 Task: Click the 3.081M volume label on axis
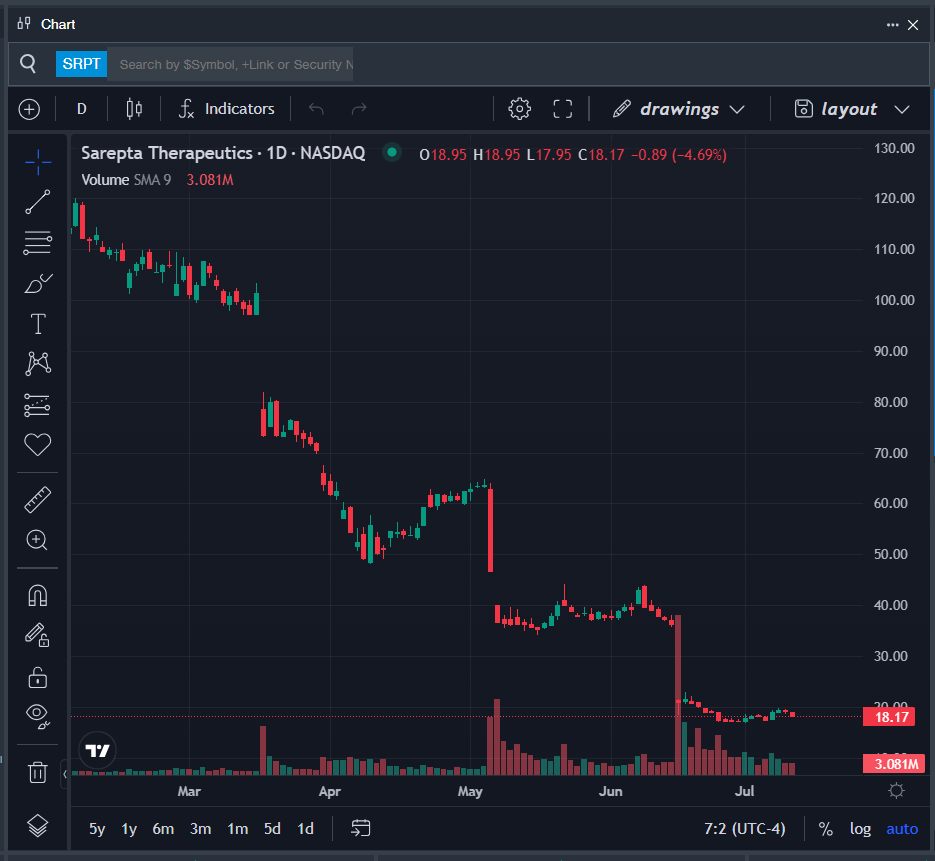point(893,764)
